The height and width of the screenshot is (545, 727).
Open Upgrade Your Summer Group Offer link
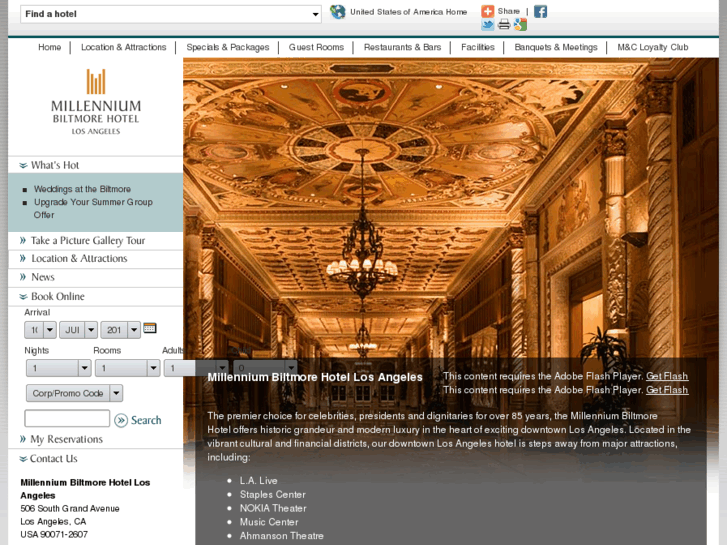[x=93, y=208]
